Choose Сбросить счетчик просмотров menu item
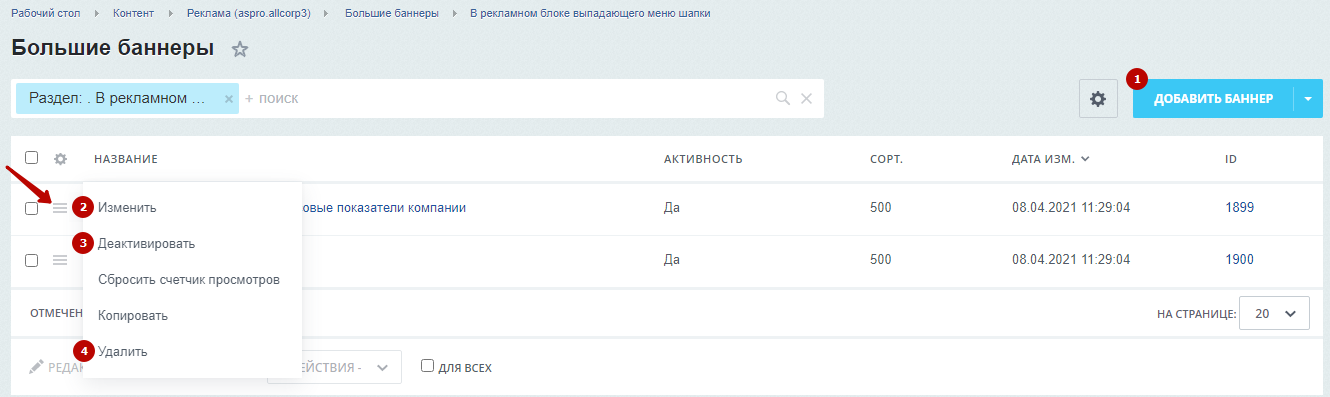 pos(189,279)
